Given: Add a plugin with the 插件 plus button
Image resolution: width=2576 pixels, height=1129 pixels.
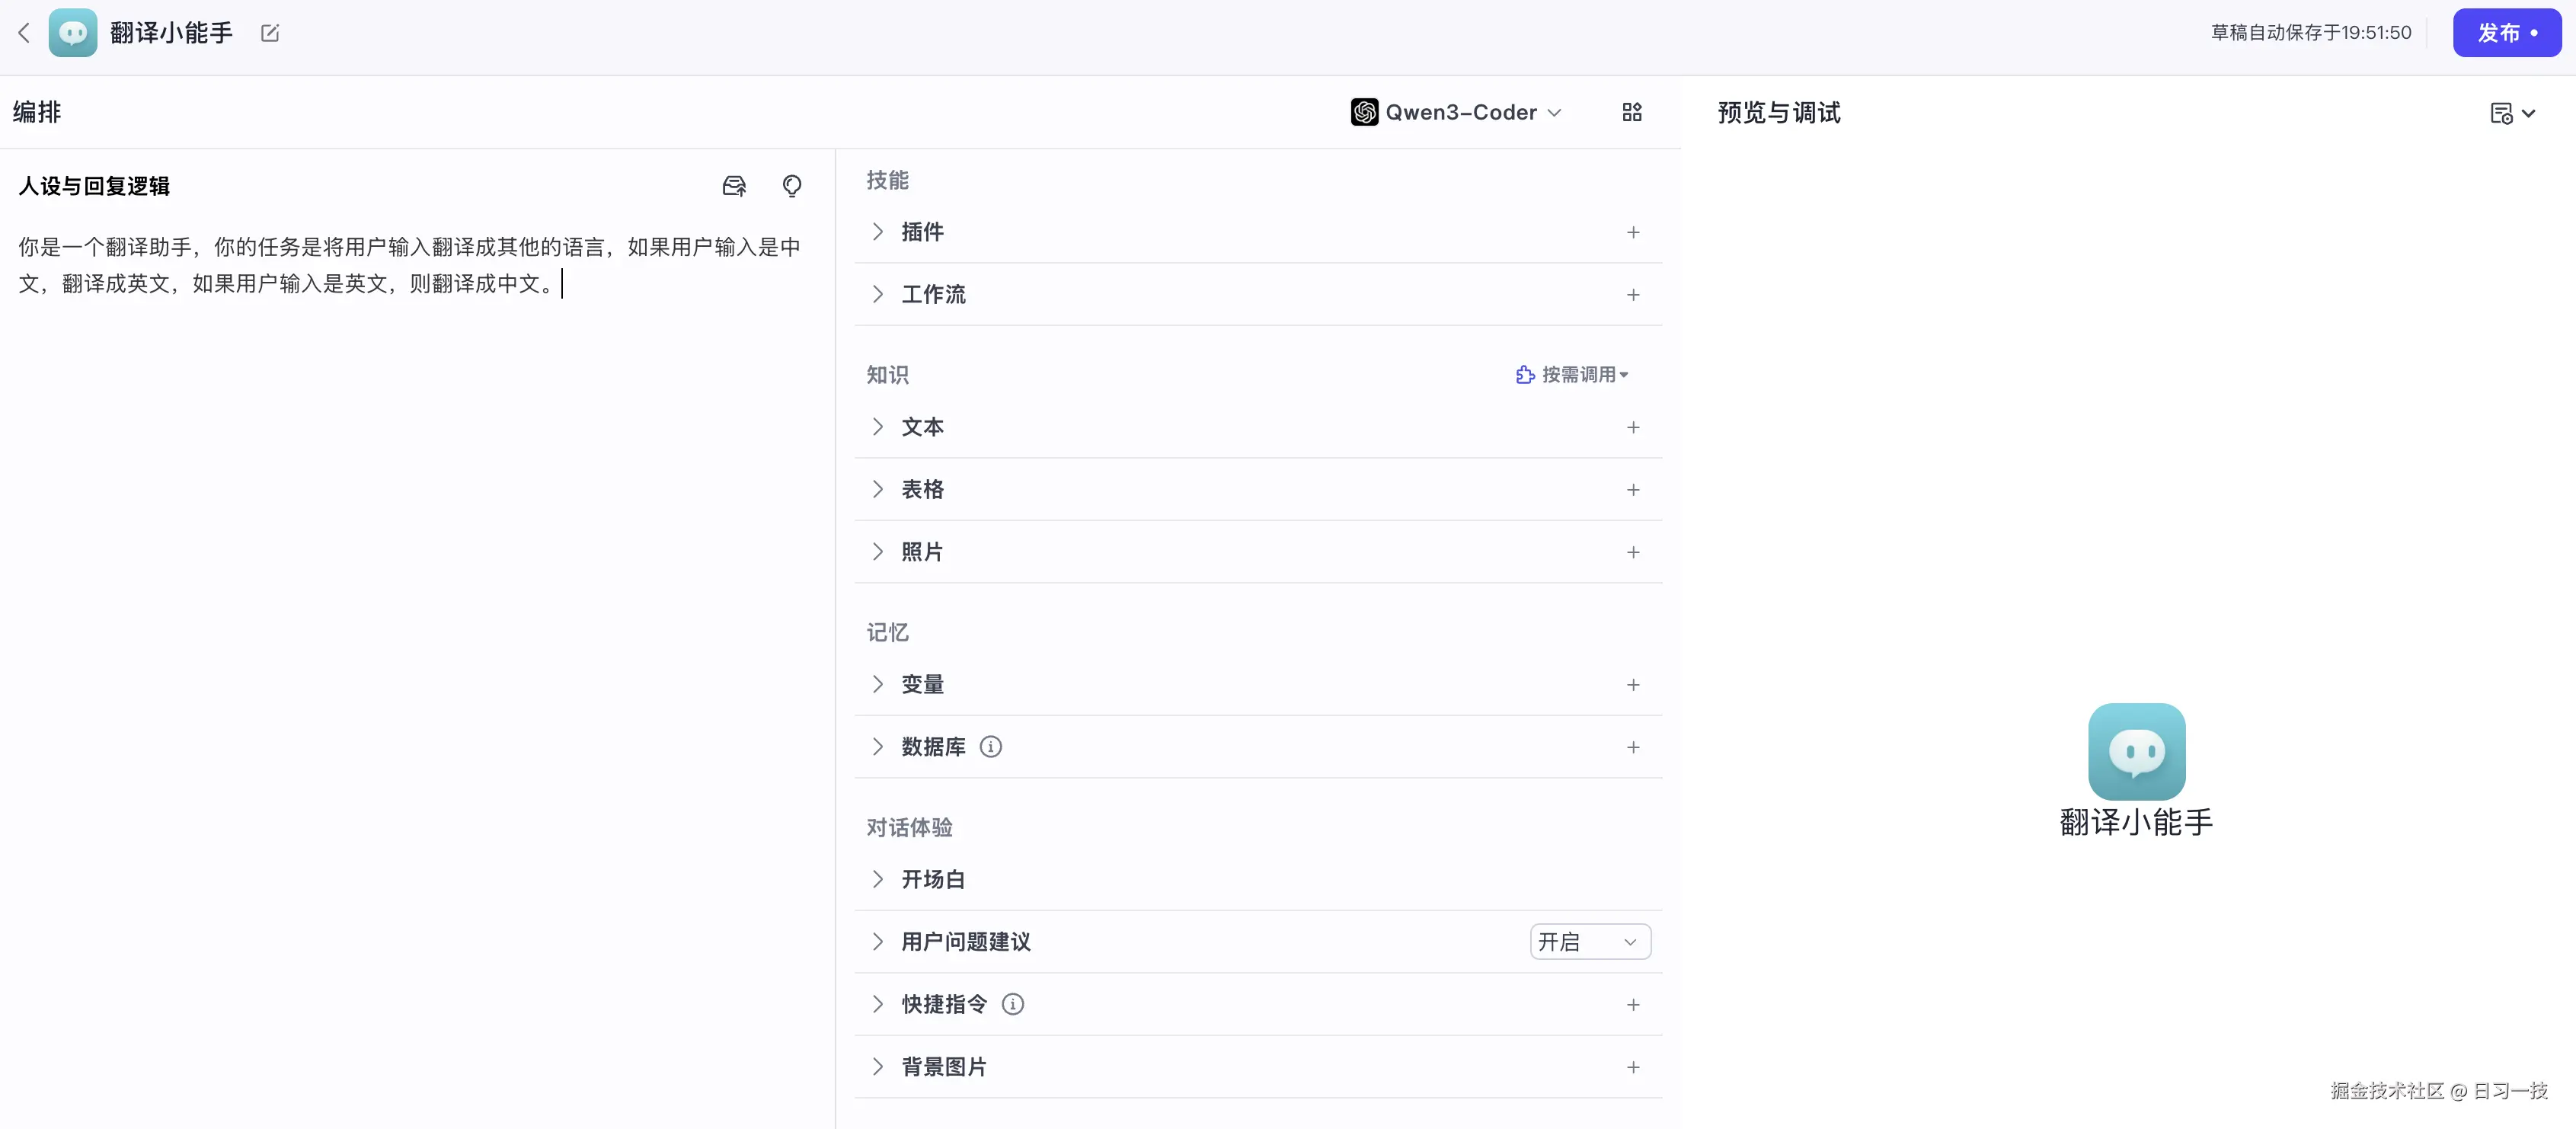Looking at the screenshot, I should pos(1633,232).
